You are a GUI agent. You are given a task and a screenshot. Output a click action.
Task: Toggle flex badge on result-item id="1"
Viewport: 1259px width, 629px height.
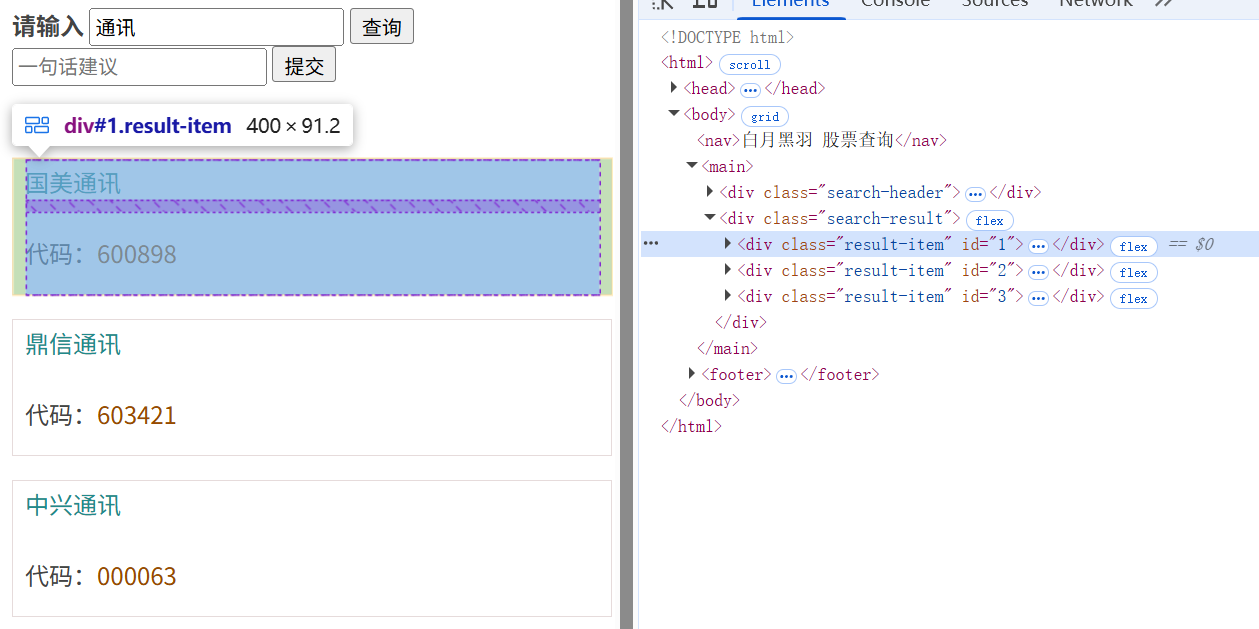tap(1134, 246)
